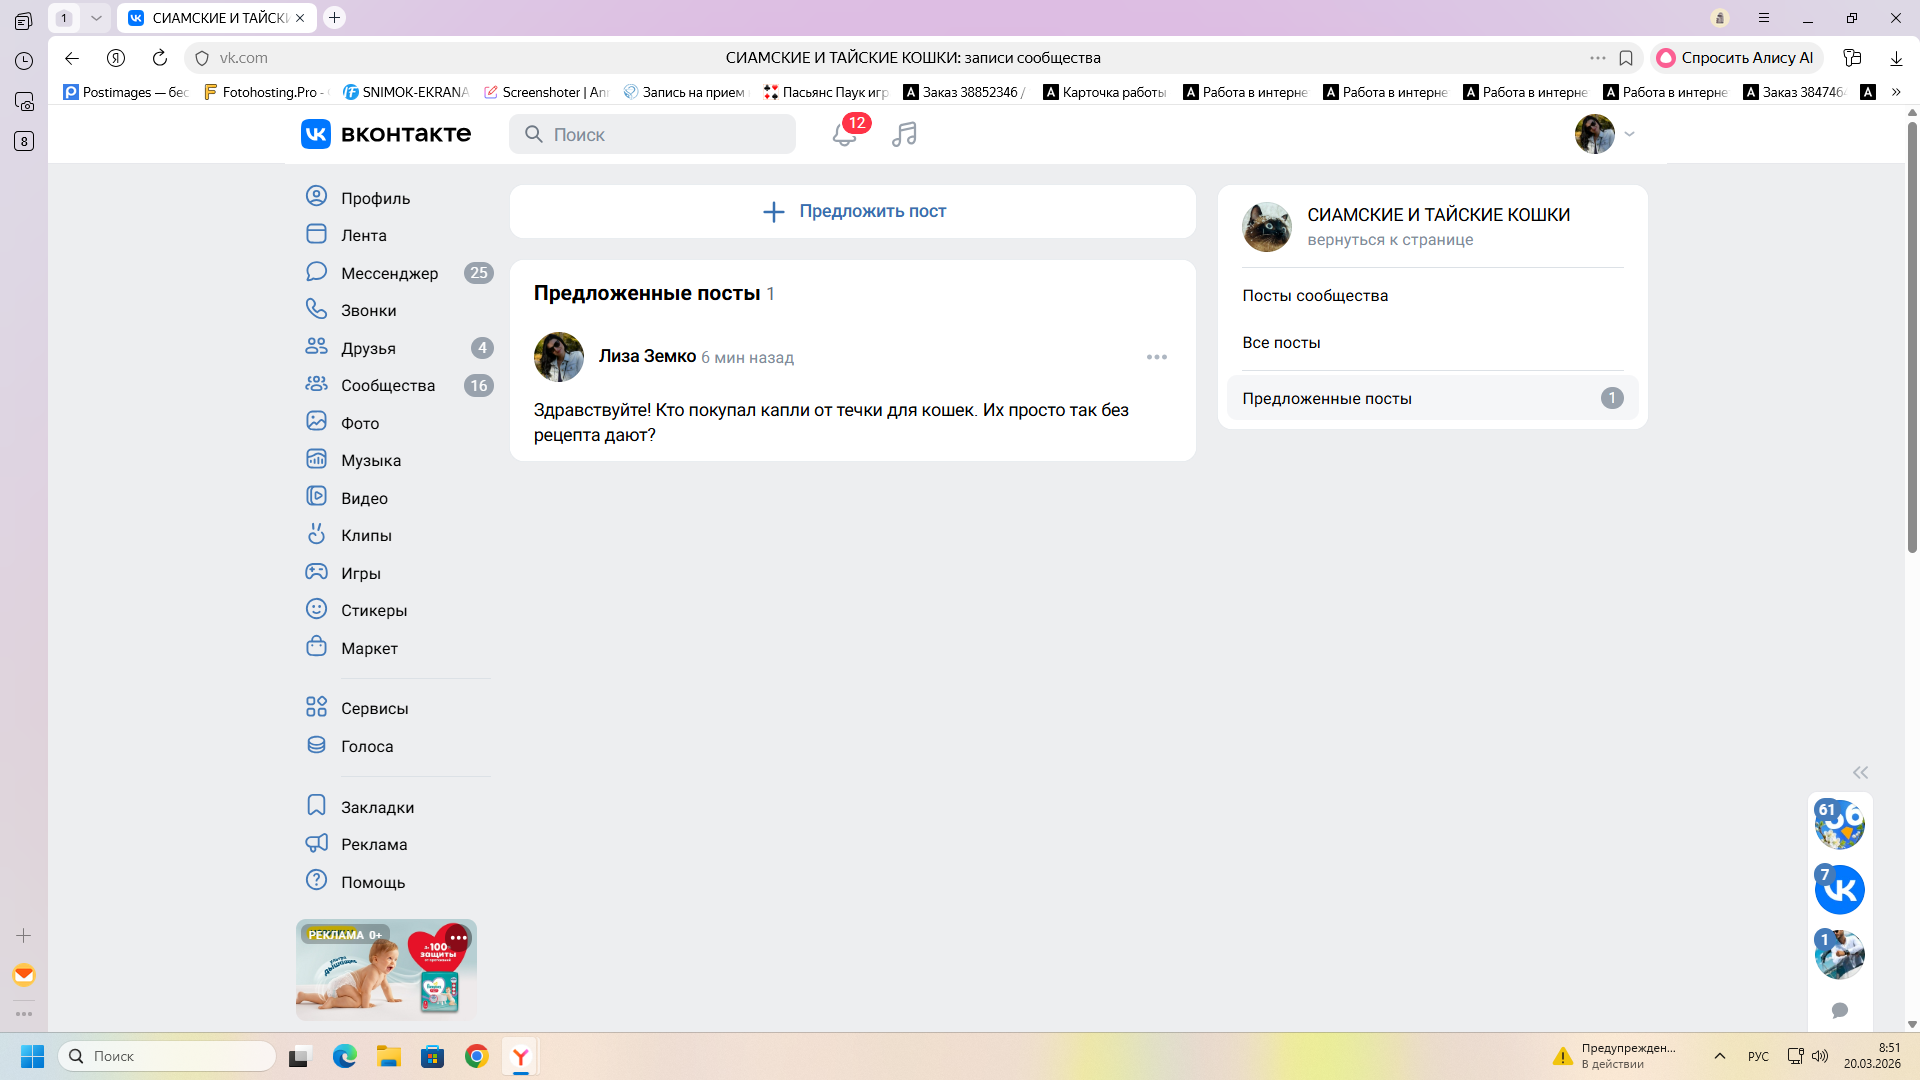Click вернуться к странице link

pos(1390,240)
